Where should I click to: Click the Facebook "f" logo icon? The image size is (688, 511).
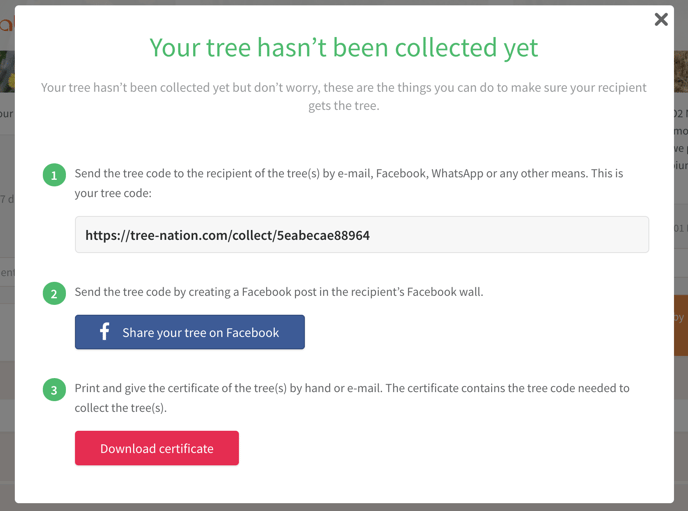(104, 332)
